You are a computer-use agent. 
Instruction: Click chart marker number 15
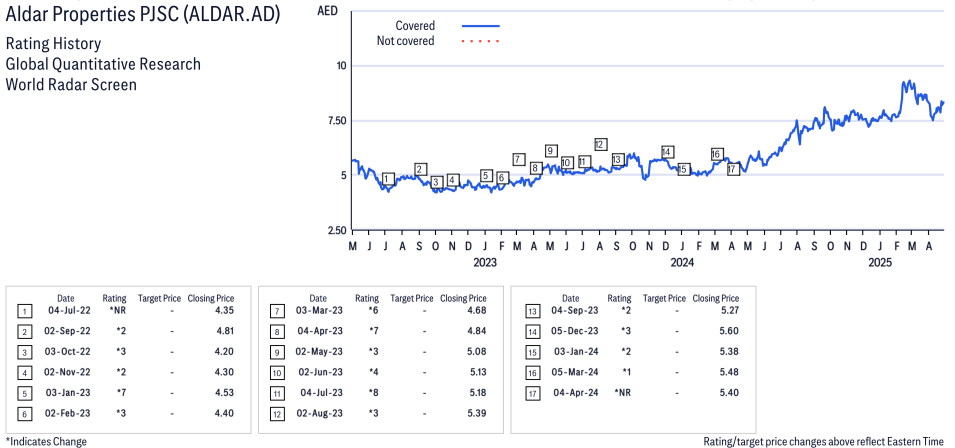pos(683,169)
